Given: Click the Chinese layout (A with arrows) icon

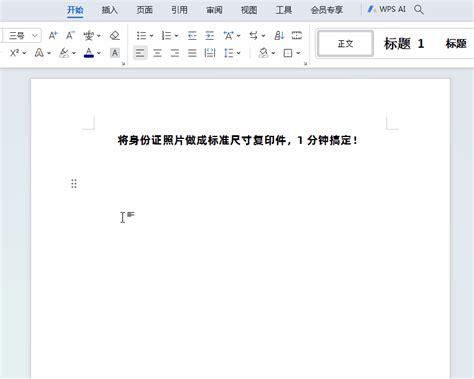Looking at the screenshot, I should pos(228,35).
